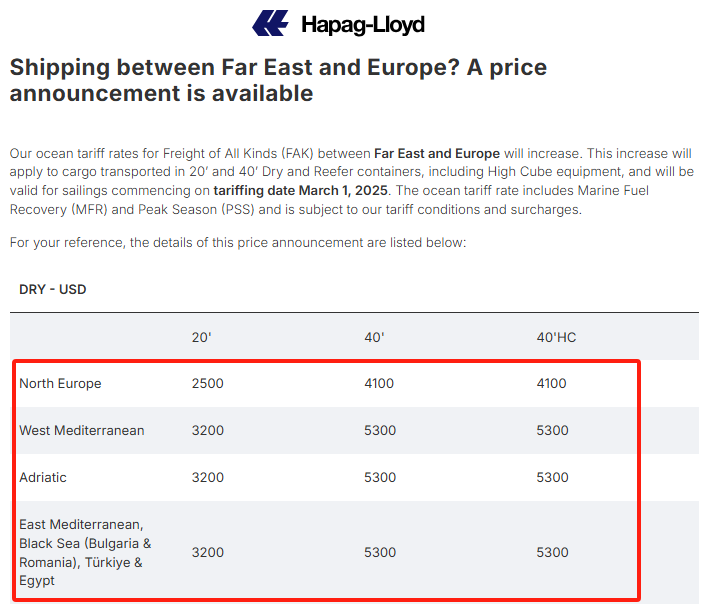The width and height of the screenshot is (710, 614).
Task: Click the 'tariffing date March 1, 2025' text
Action: click(x=302, y=191)
